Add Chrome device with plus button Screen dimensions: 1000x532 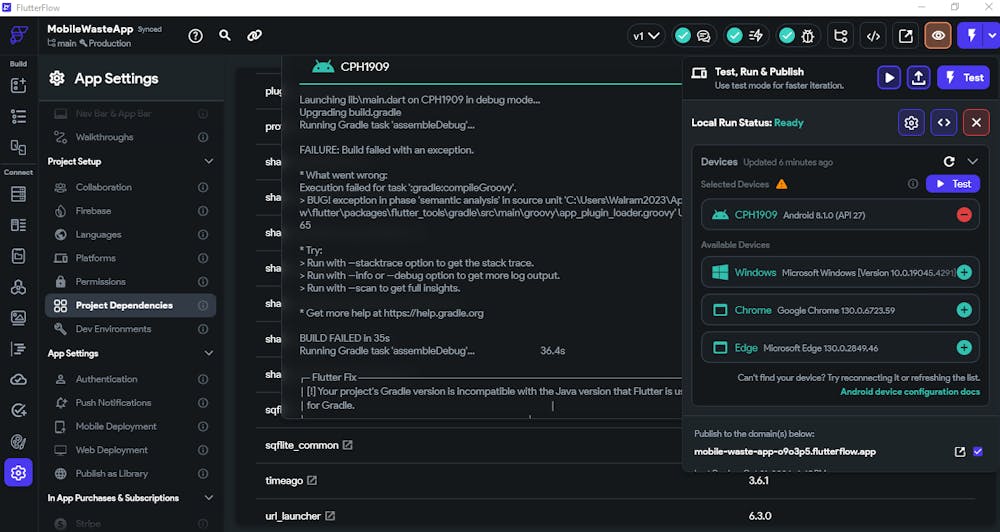[964, 310]
